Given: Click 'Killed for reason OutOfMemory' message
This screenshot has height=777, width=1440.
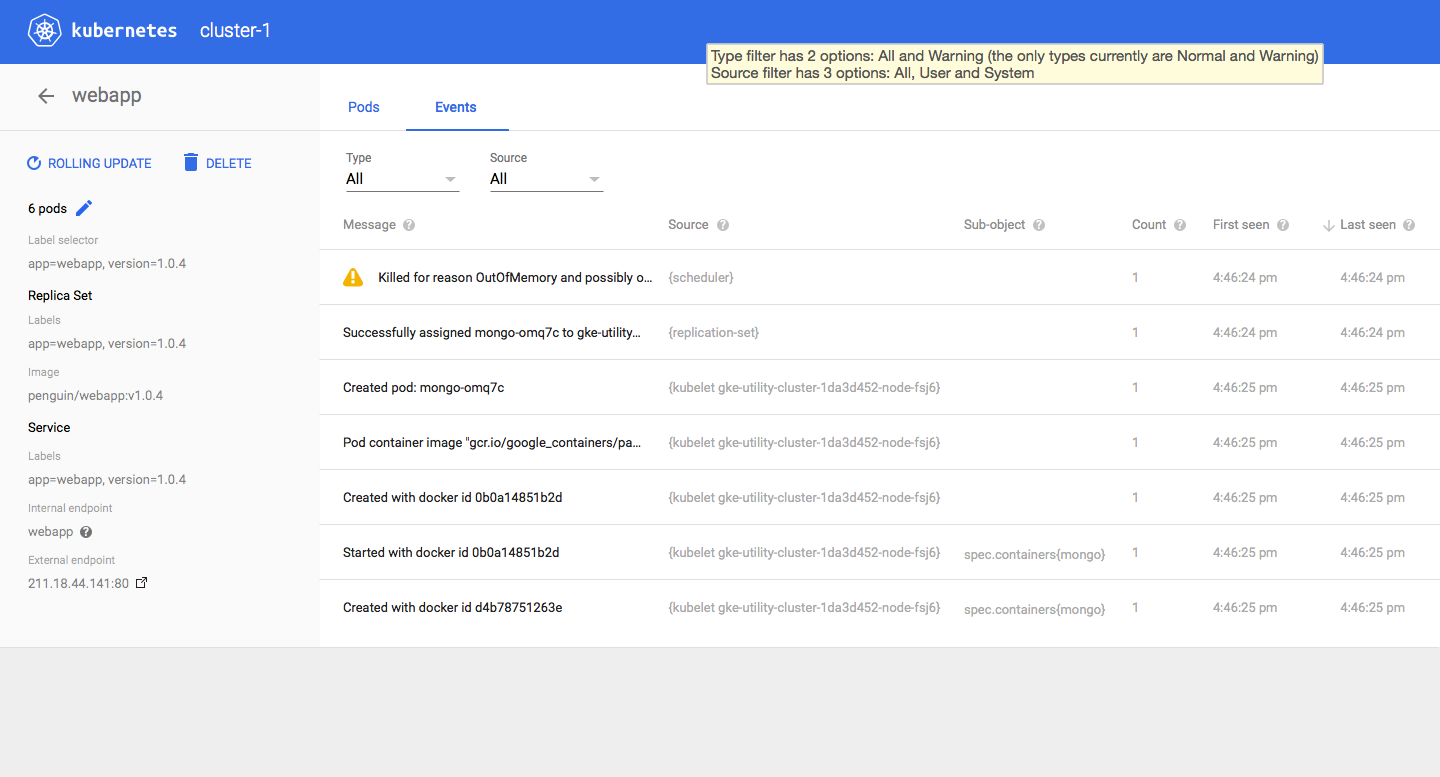Looking at the screenshot, I should [515, 278].
